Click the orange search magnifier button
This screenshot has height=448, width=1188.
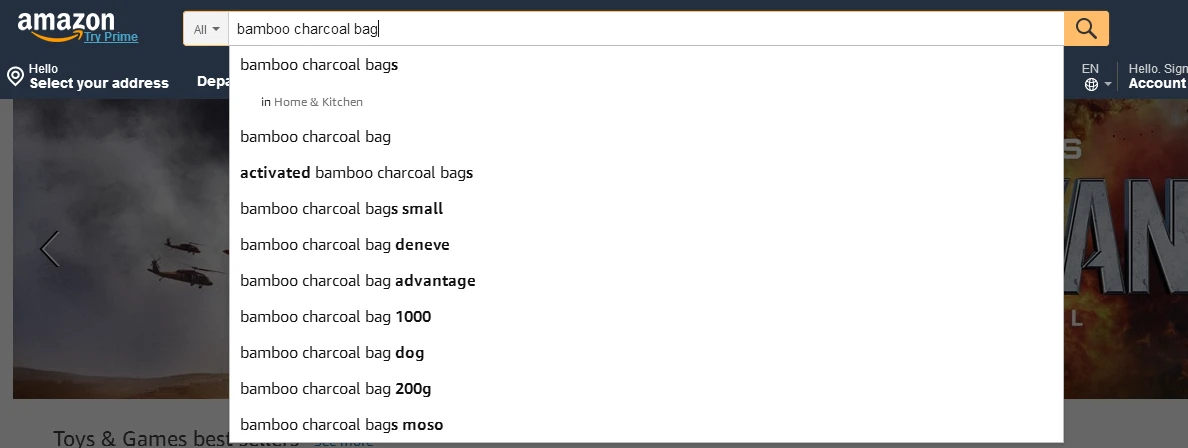coord(1086,29)
